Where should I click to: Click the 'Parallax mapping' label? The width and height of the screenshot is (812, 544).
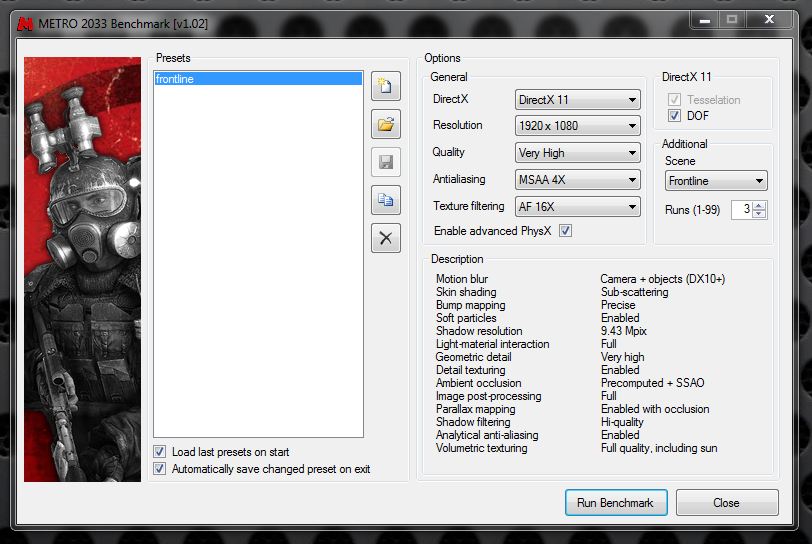(475, 409)
